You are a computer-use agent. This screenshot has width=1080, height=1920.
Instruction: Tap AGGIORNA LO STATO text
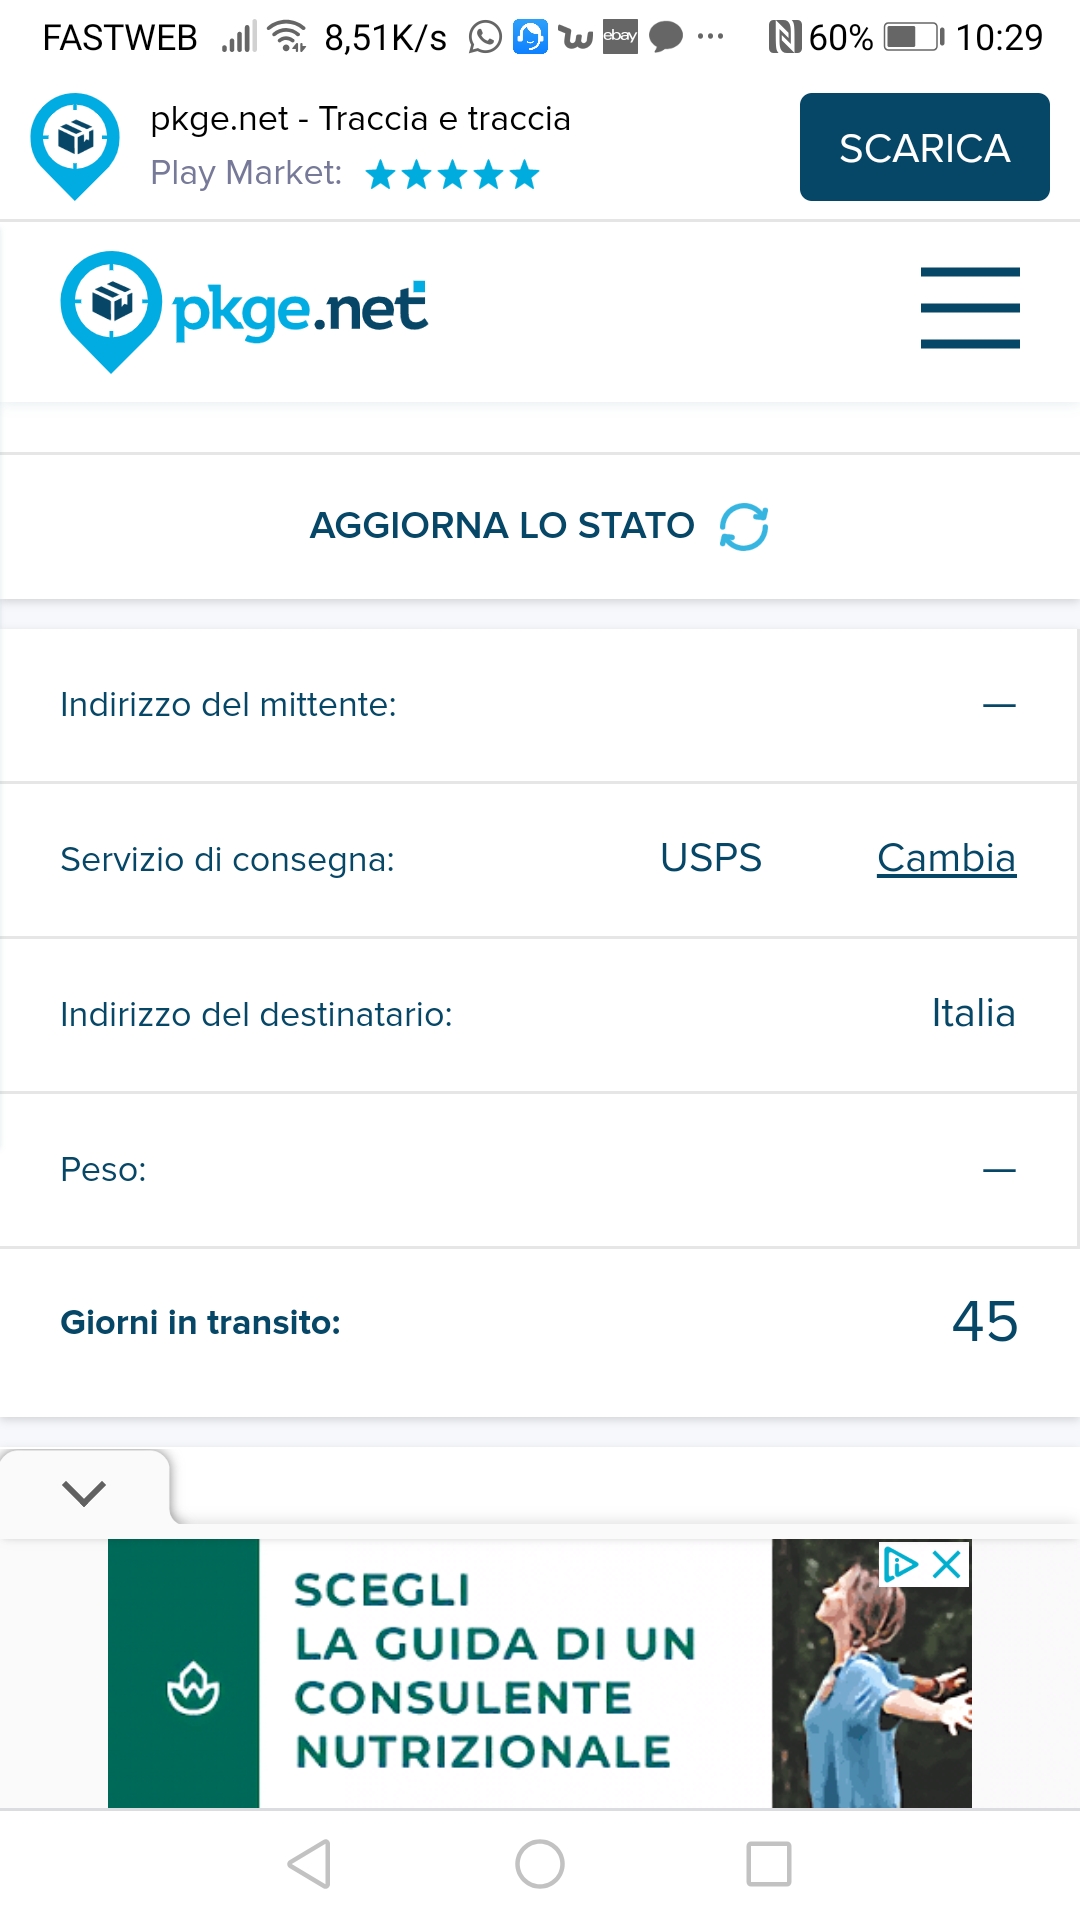click(x=502, y=526)
